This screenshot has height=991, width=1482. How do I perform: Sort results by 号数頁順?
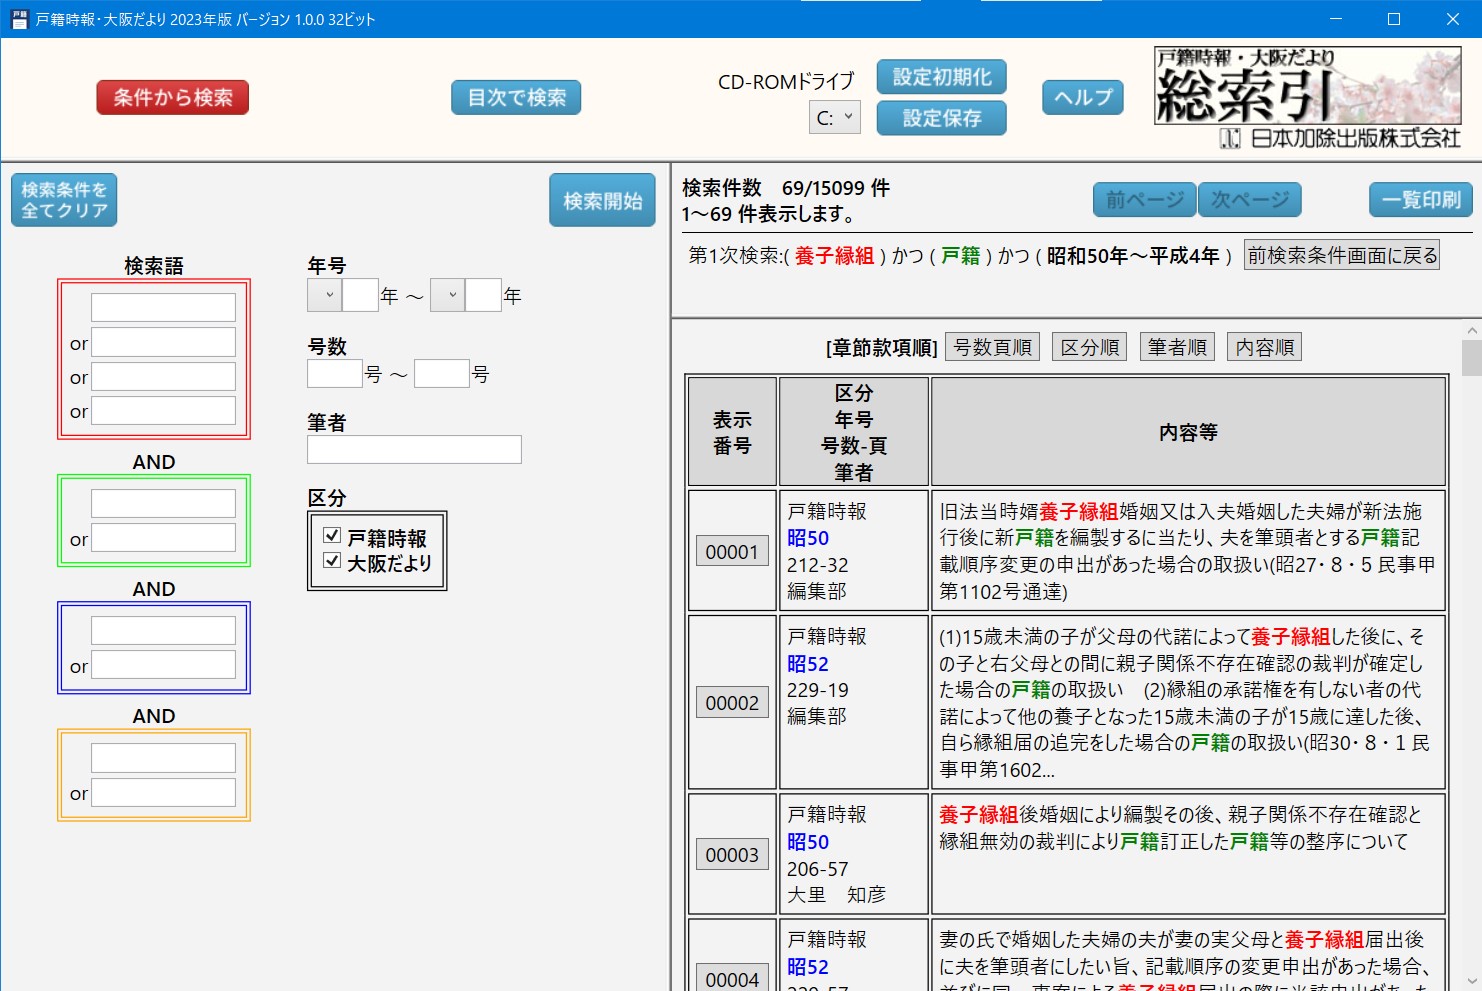(992, 347)
